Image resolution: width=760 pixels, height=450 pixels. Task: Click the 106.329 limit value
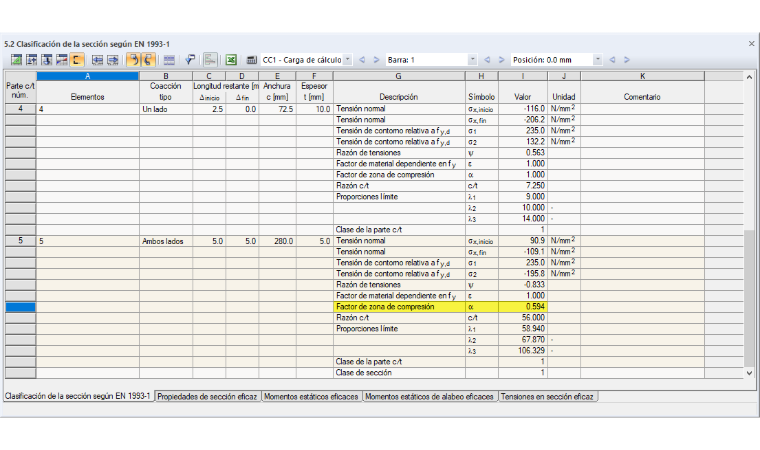point(522,351)
